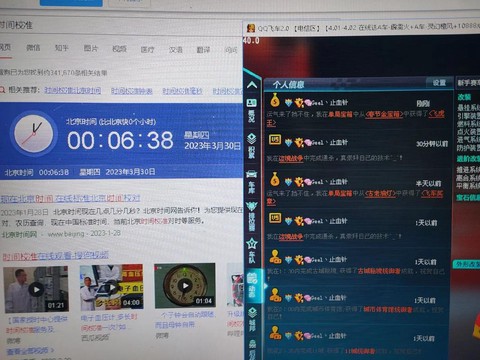This screenshot has height=360, width=480.
Task: Click person icon on the 城市体育馆 achievement post
Action: (275, 295)
